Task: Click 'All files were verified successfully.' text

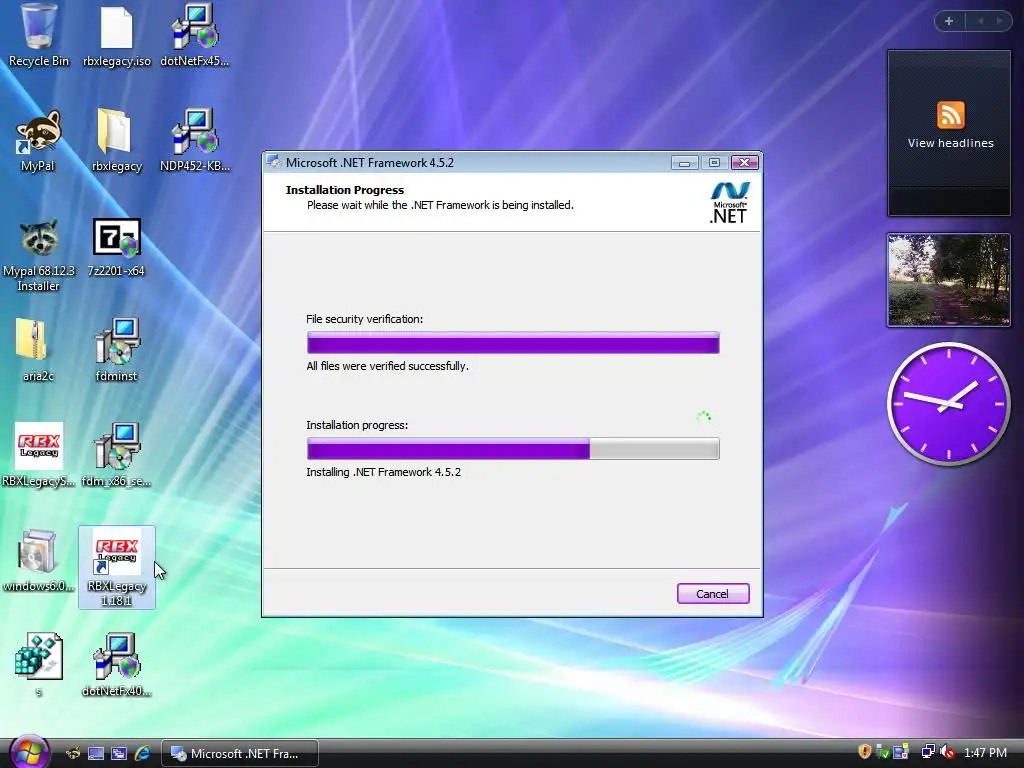Action: 387,366
